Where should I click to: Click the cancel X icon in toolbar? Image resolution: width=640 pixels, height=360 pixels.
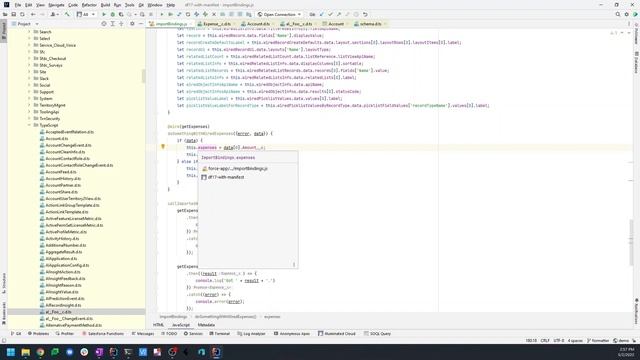[214, 14]
